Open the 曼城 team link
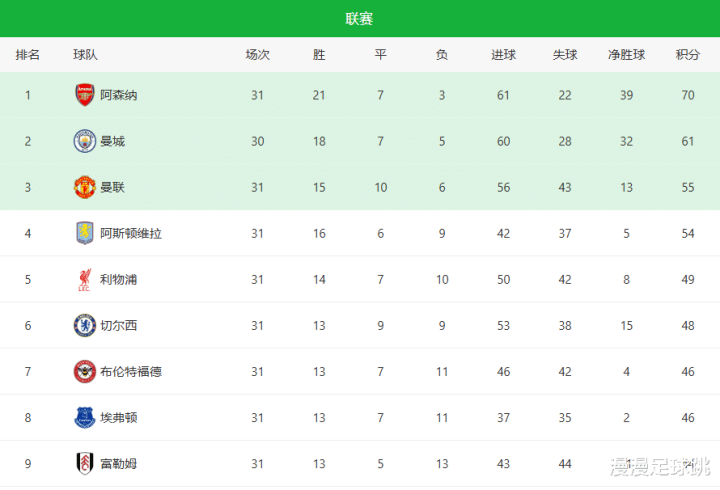720x490 pixels. click(x=113, y=141)
